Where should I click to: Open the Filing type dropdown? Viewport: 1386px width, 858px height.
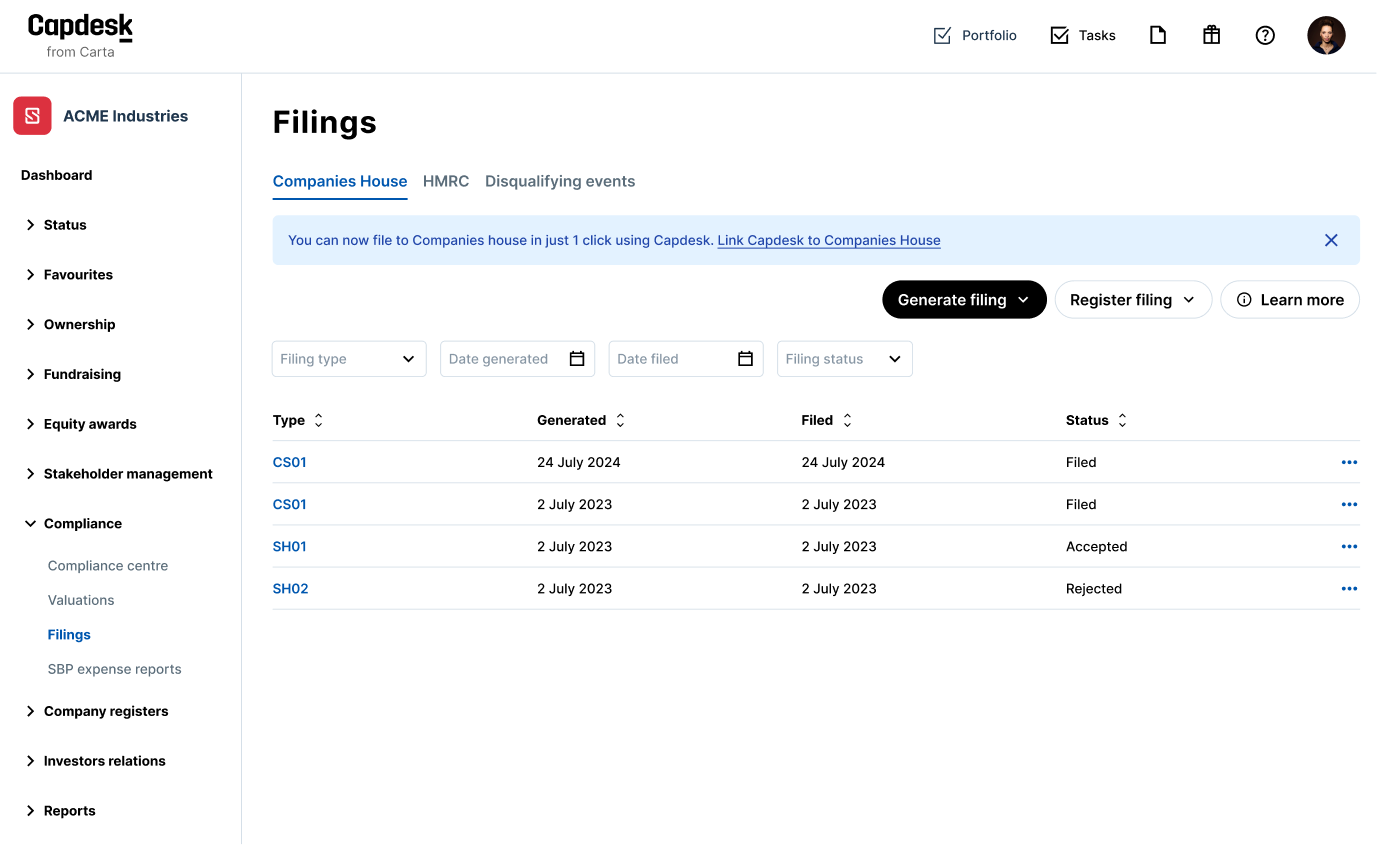tap(349, 359)
